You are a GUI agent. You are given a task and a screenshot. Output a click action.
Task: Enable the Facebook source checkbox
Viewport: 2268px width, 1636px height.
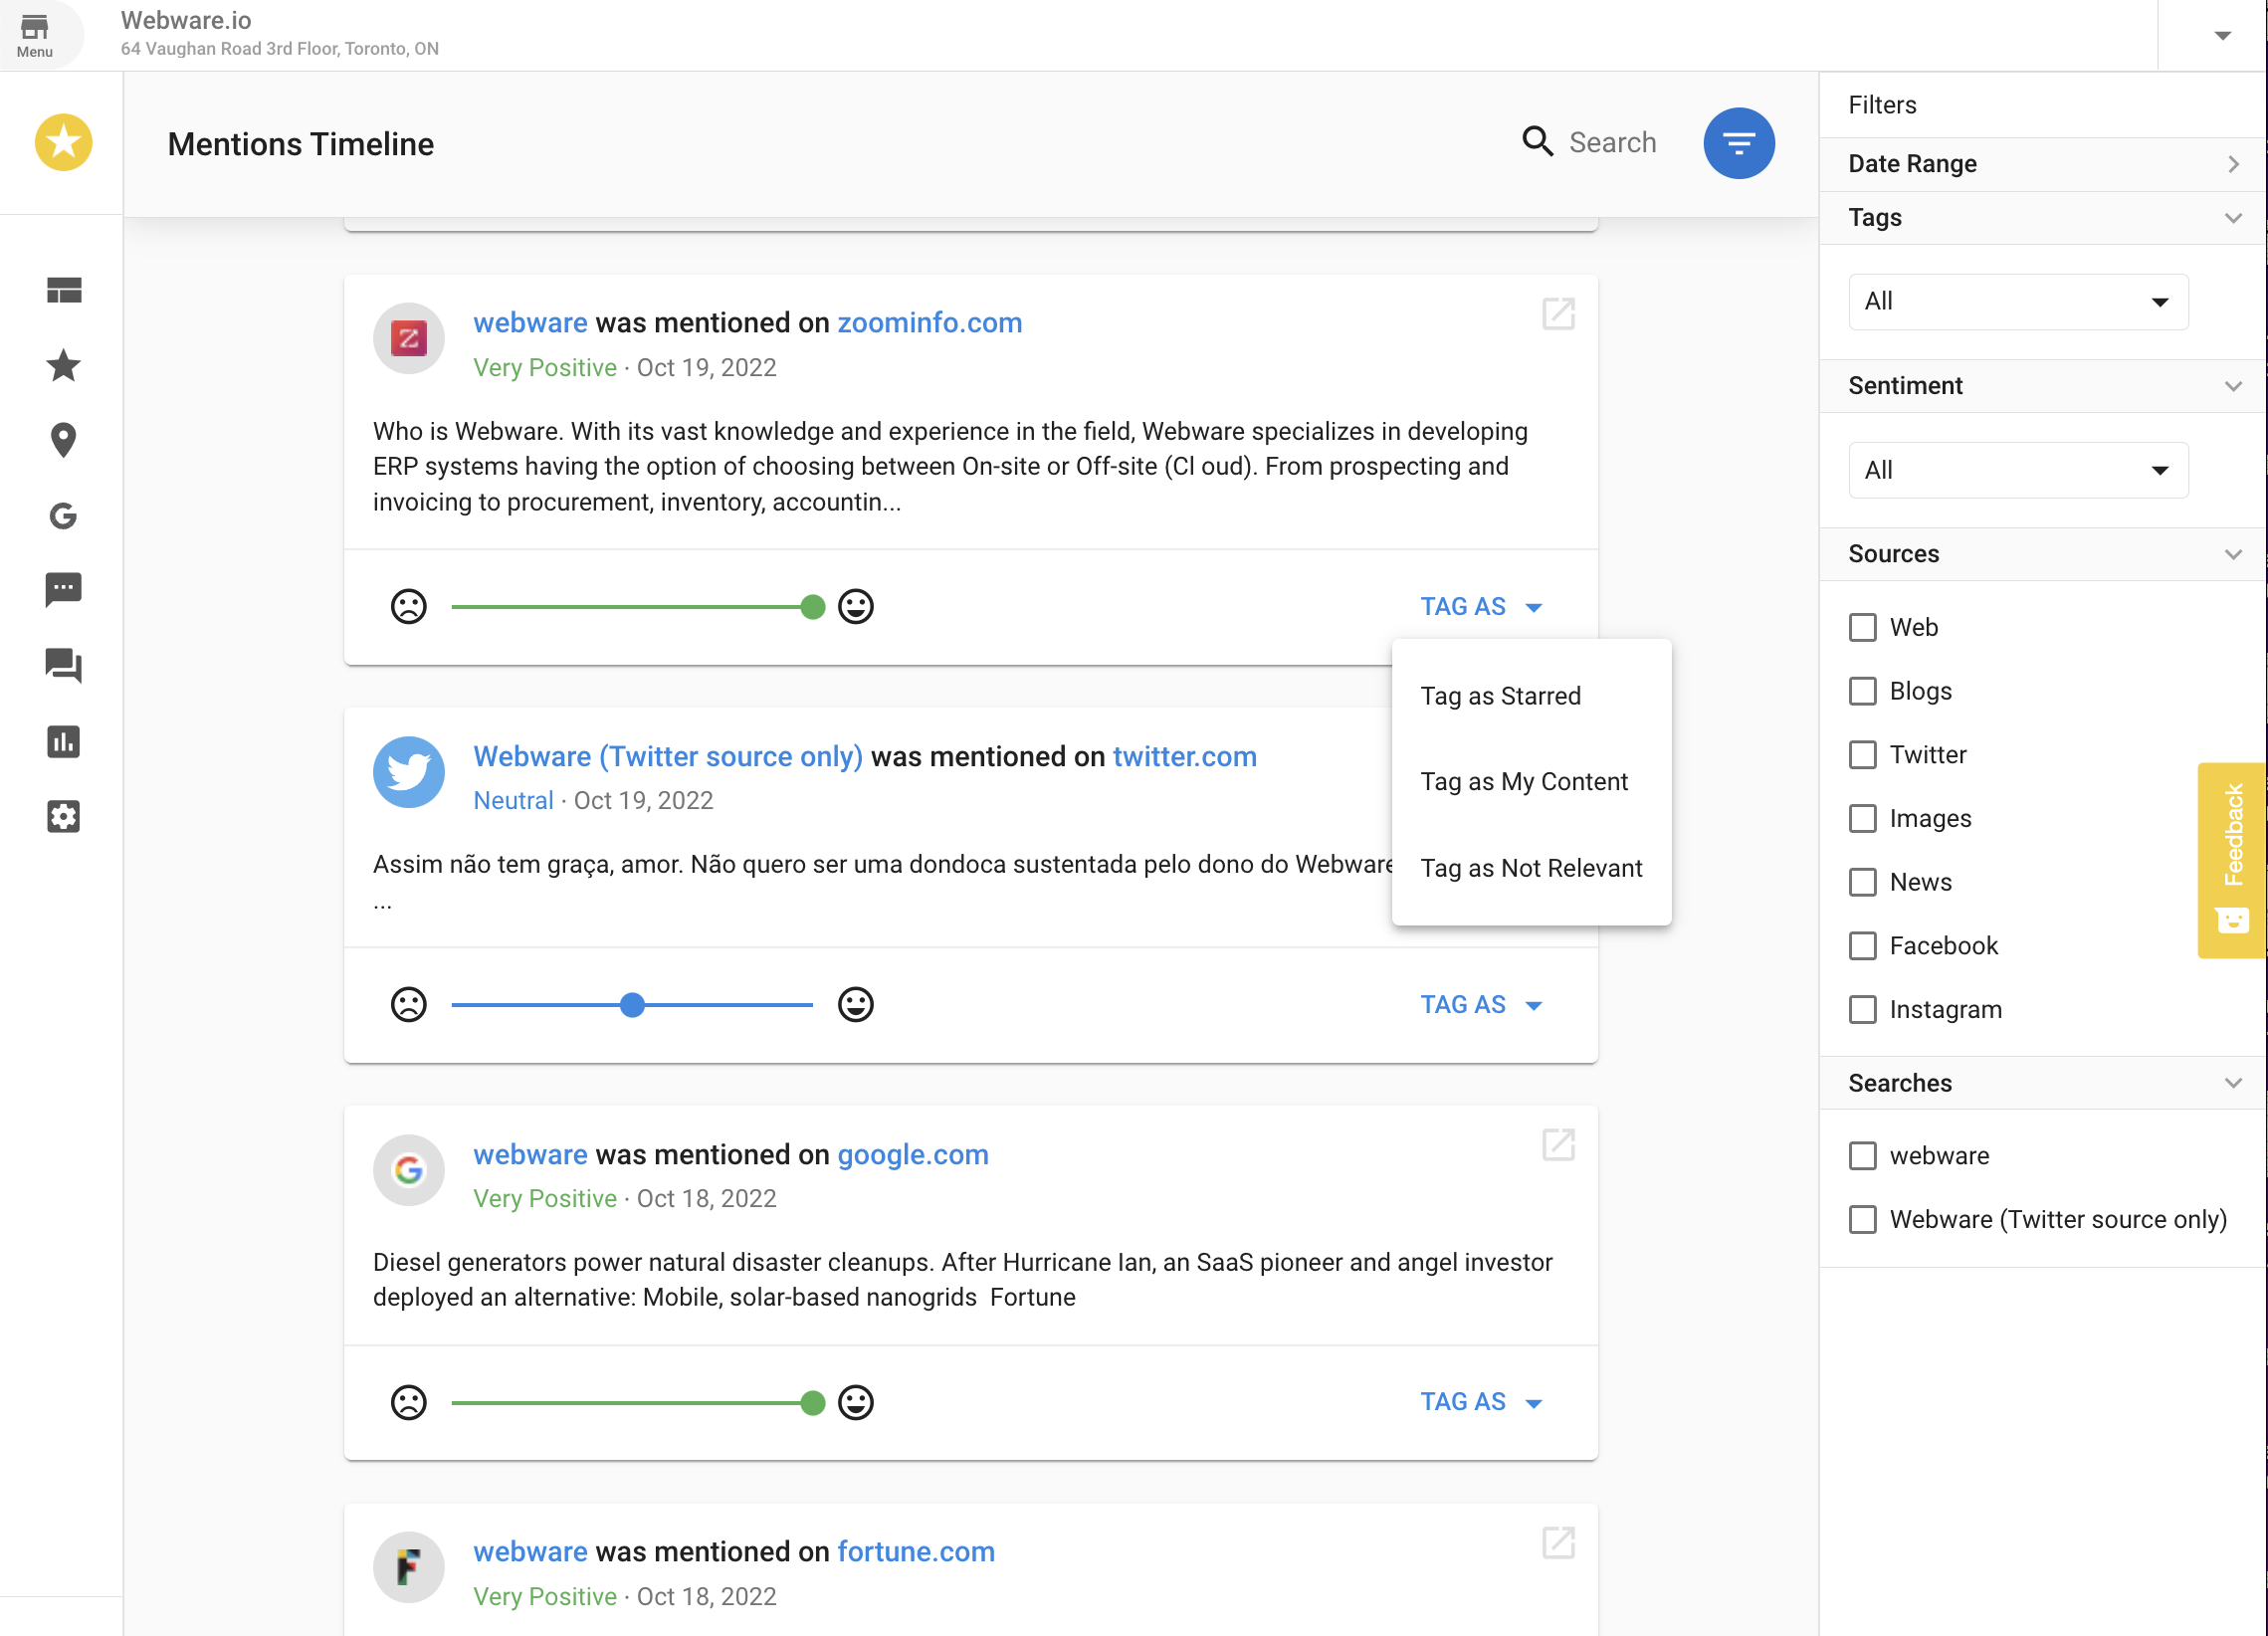(1863, 946)
